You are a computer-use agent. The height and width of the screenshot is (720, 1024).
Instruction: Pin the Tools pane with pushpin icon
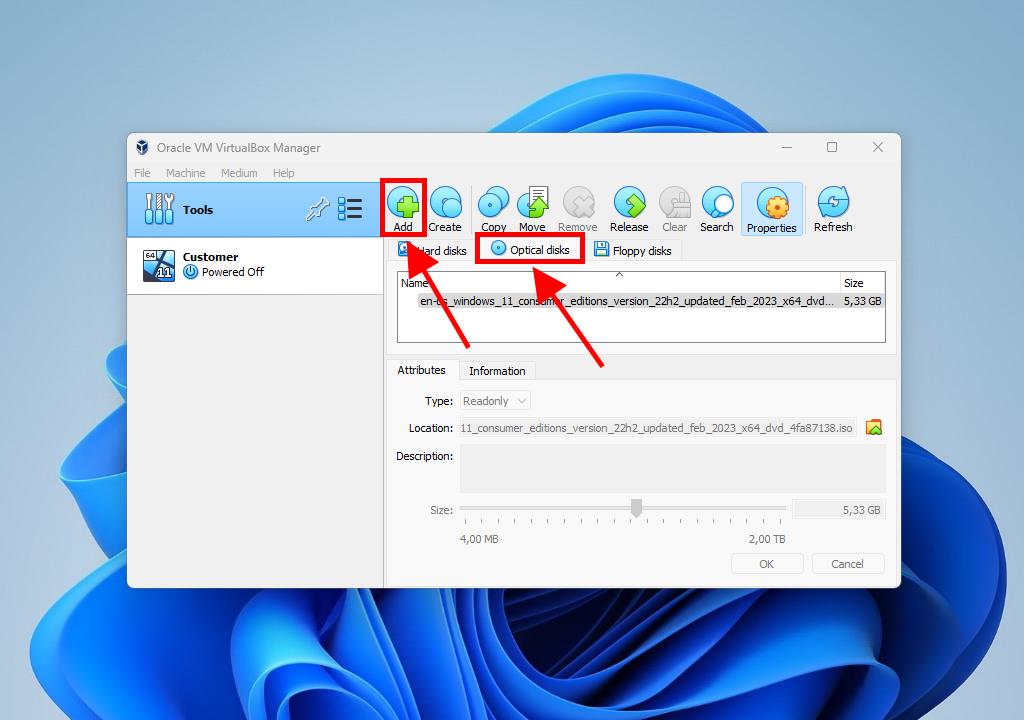[x=317, y=209]
